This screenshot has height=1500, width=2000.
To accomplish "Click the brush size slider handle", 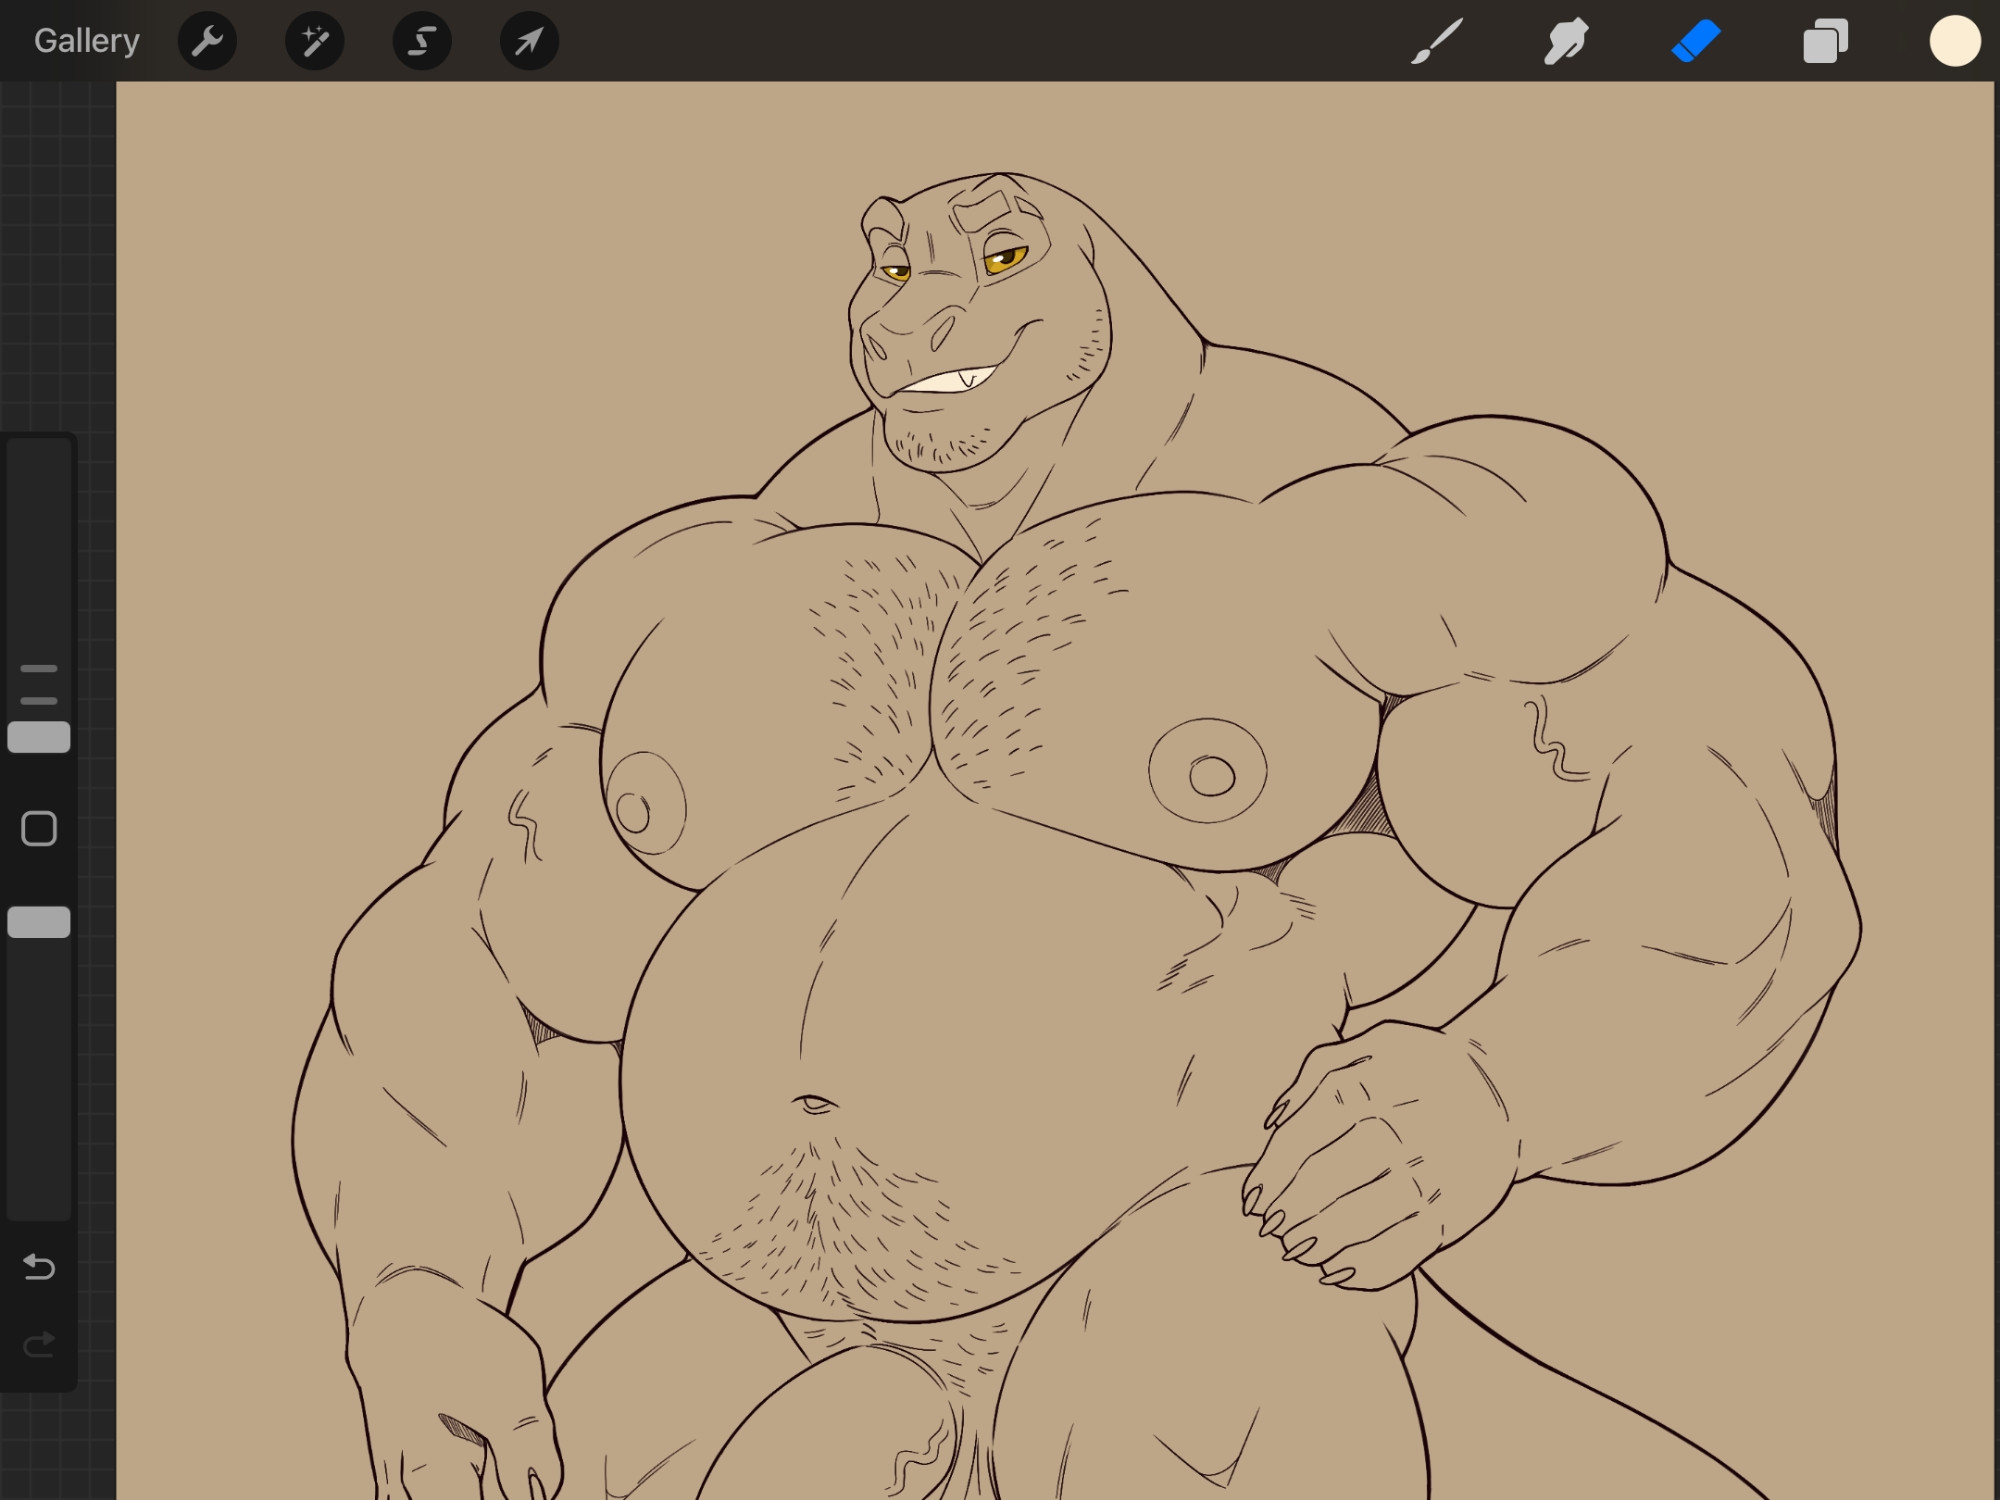I will (39, 737).
